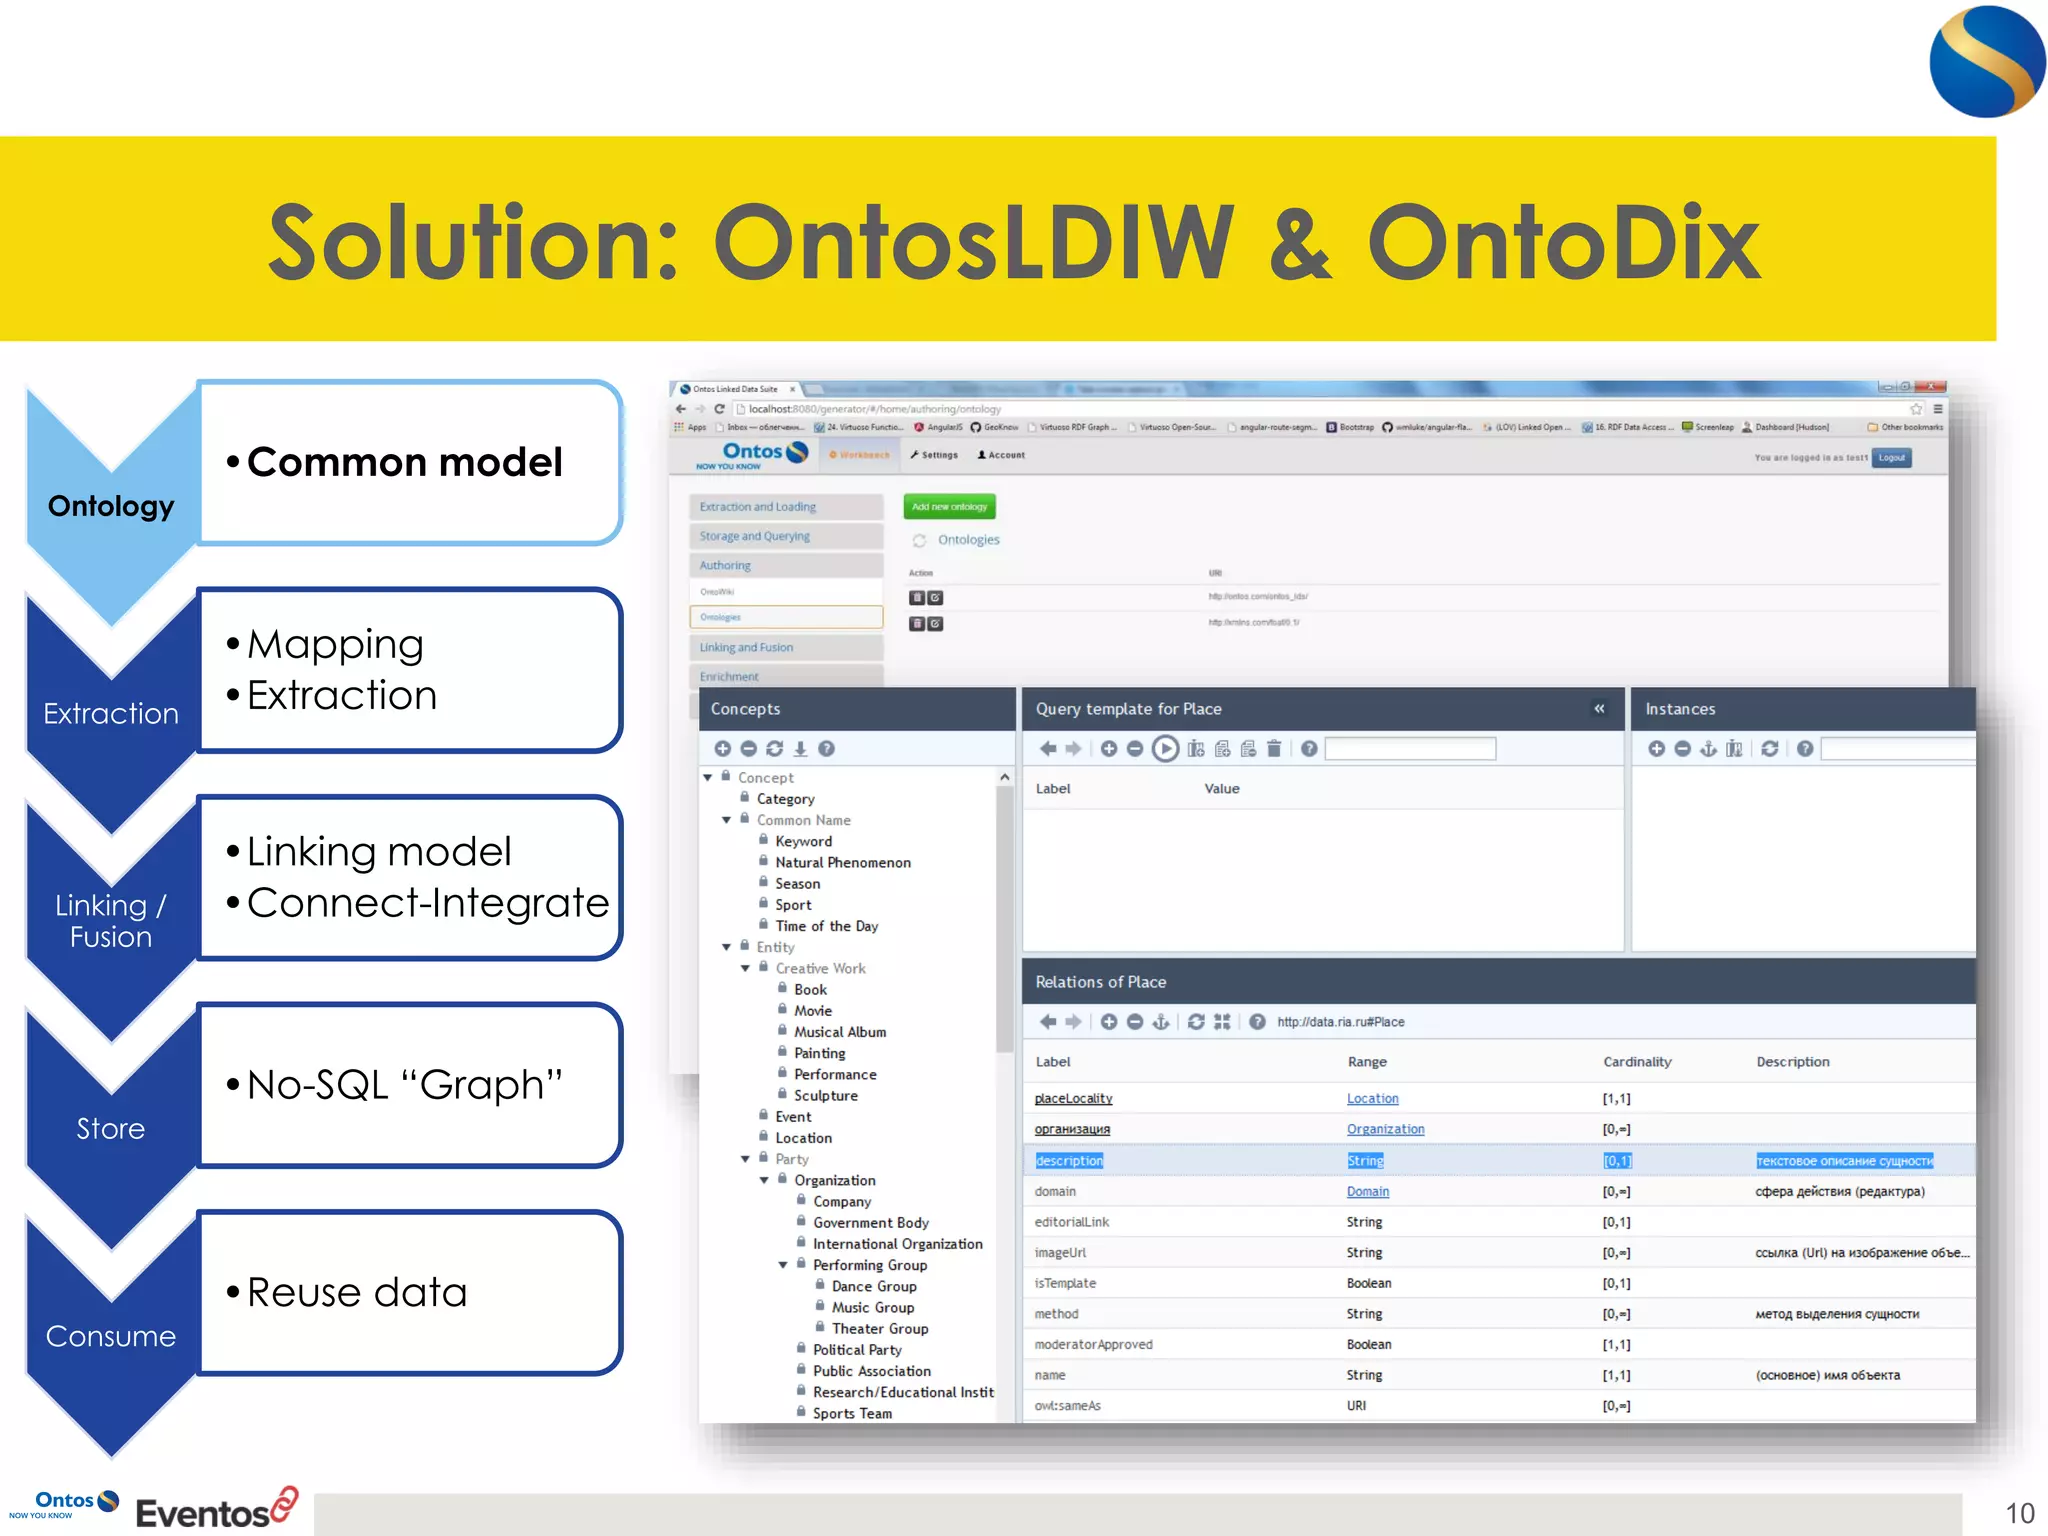The image size is (2048, 1536).
Task: Open Workbench tab in Ontos header
Action: 859,455
